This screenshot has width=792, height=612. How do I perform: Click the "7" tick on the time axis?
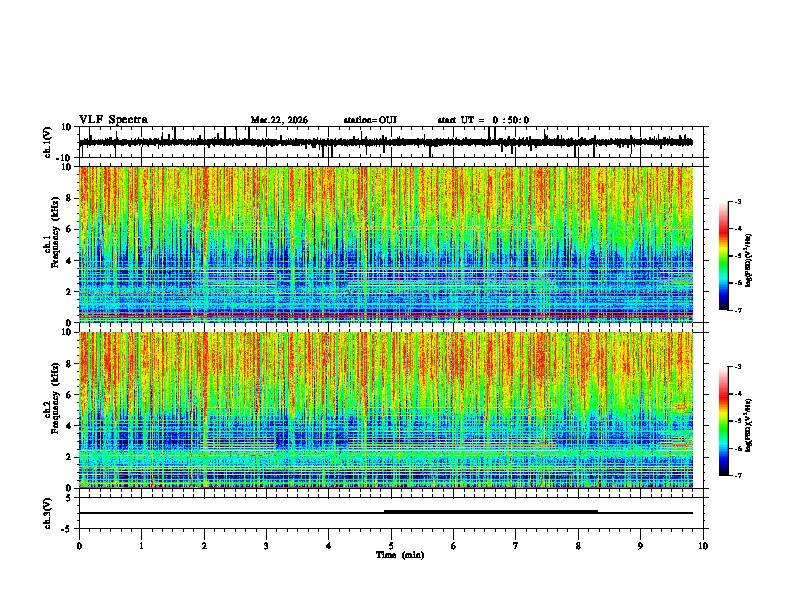pos(516,546)
